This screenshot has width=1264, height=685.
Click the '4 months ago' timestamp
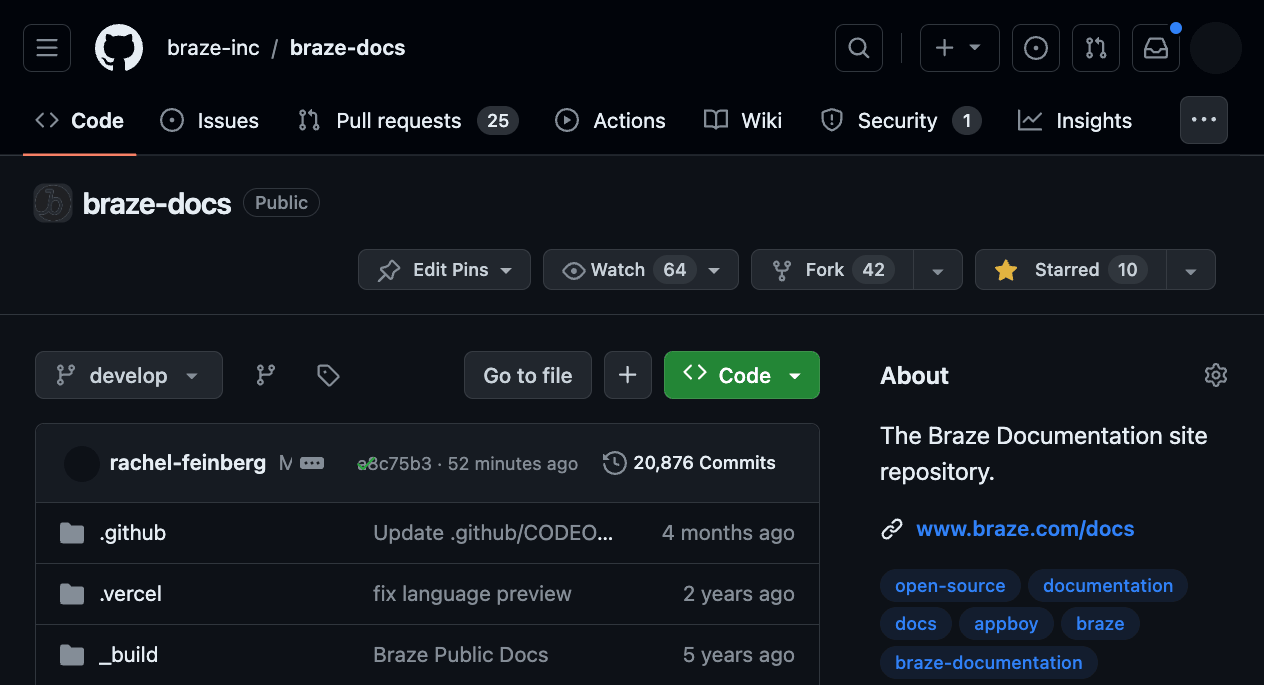tap(728, 533)
